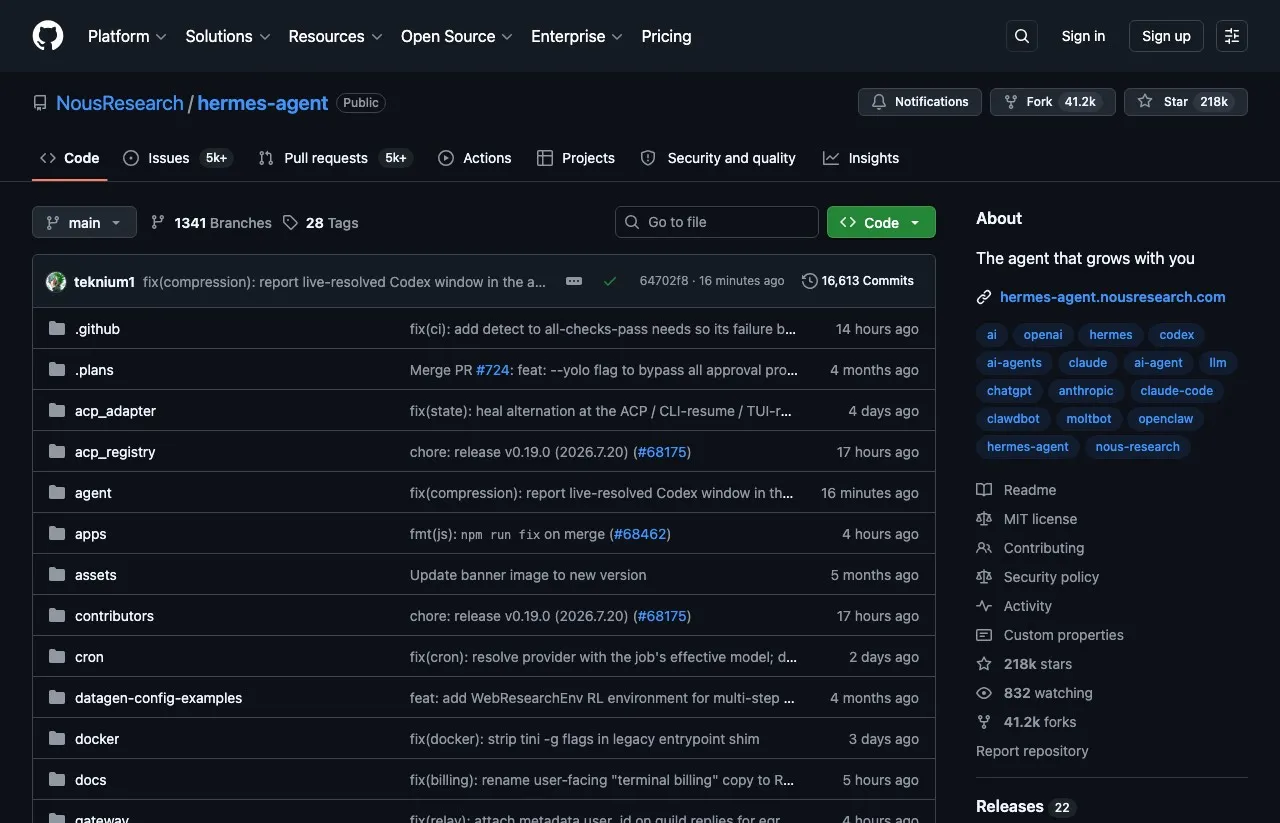Click folder icon for acp_adapter
Screen dimensions: 1280x823
click(57, 411)
